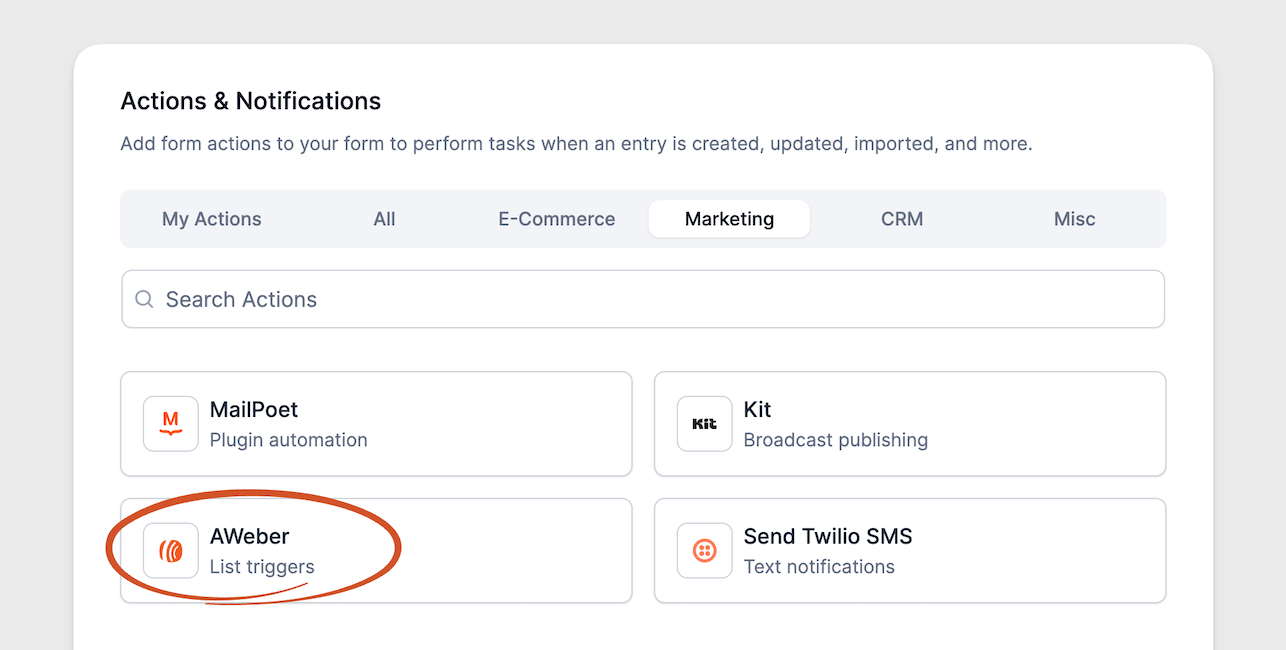This screenshot has height=650, width=1286.
Task: Click the Kit logo icon
Action: (705, 424)
